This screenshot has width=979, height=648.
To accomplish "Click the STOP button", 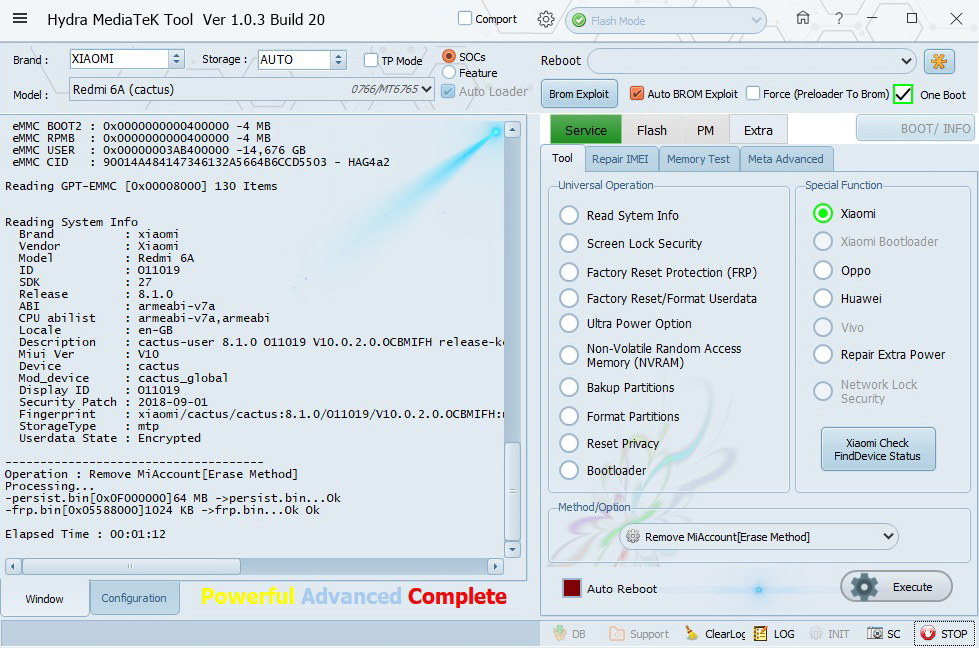I will point(944,634).
